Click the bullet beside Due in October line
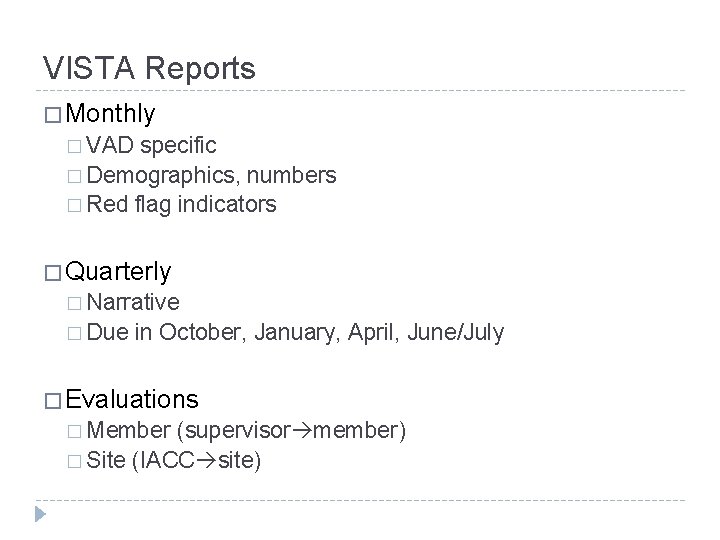 pyautogui.click(x=74, y=333)
